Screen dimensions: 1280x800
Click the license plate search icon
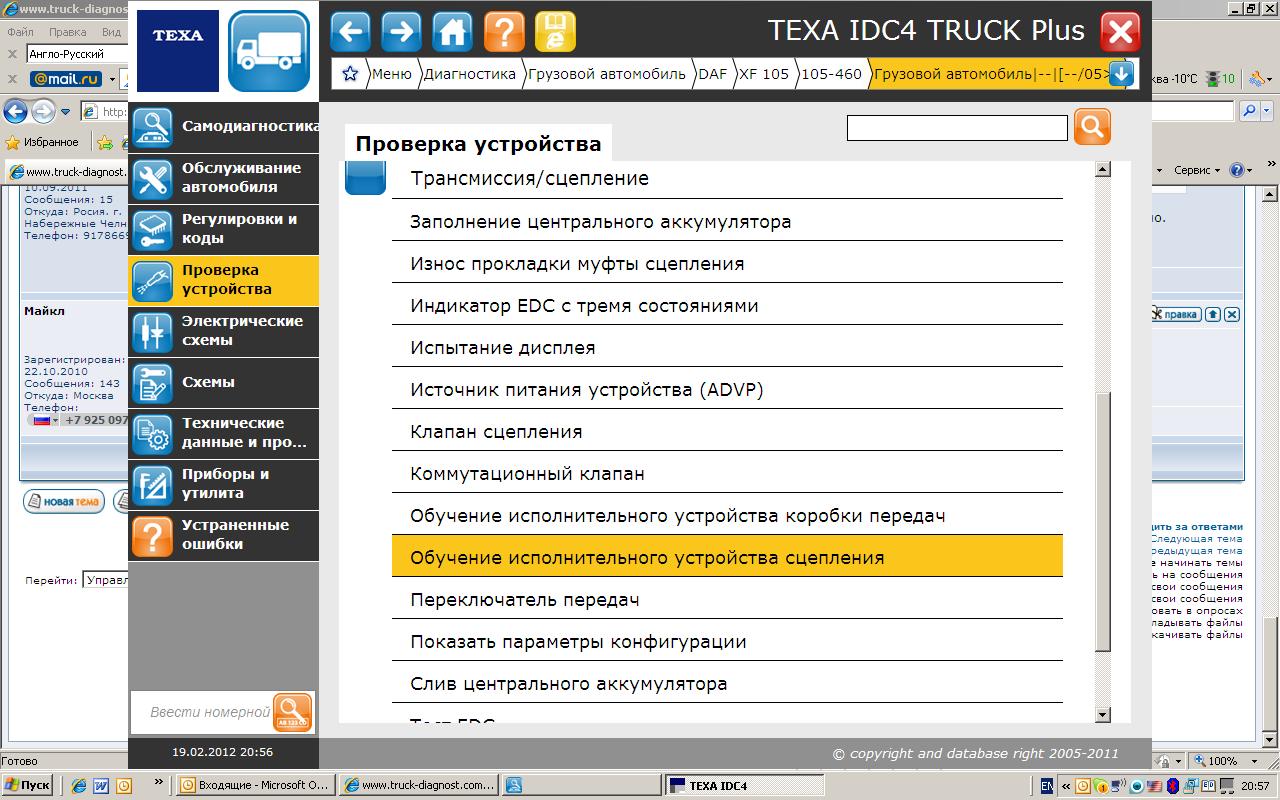[292, 713]
